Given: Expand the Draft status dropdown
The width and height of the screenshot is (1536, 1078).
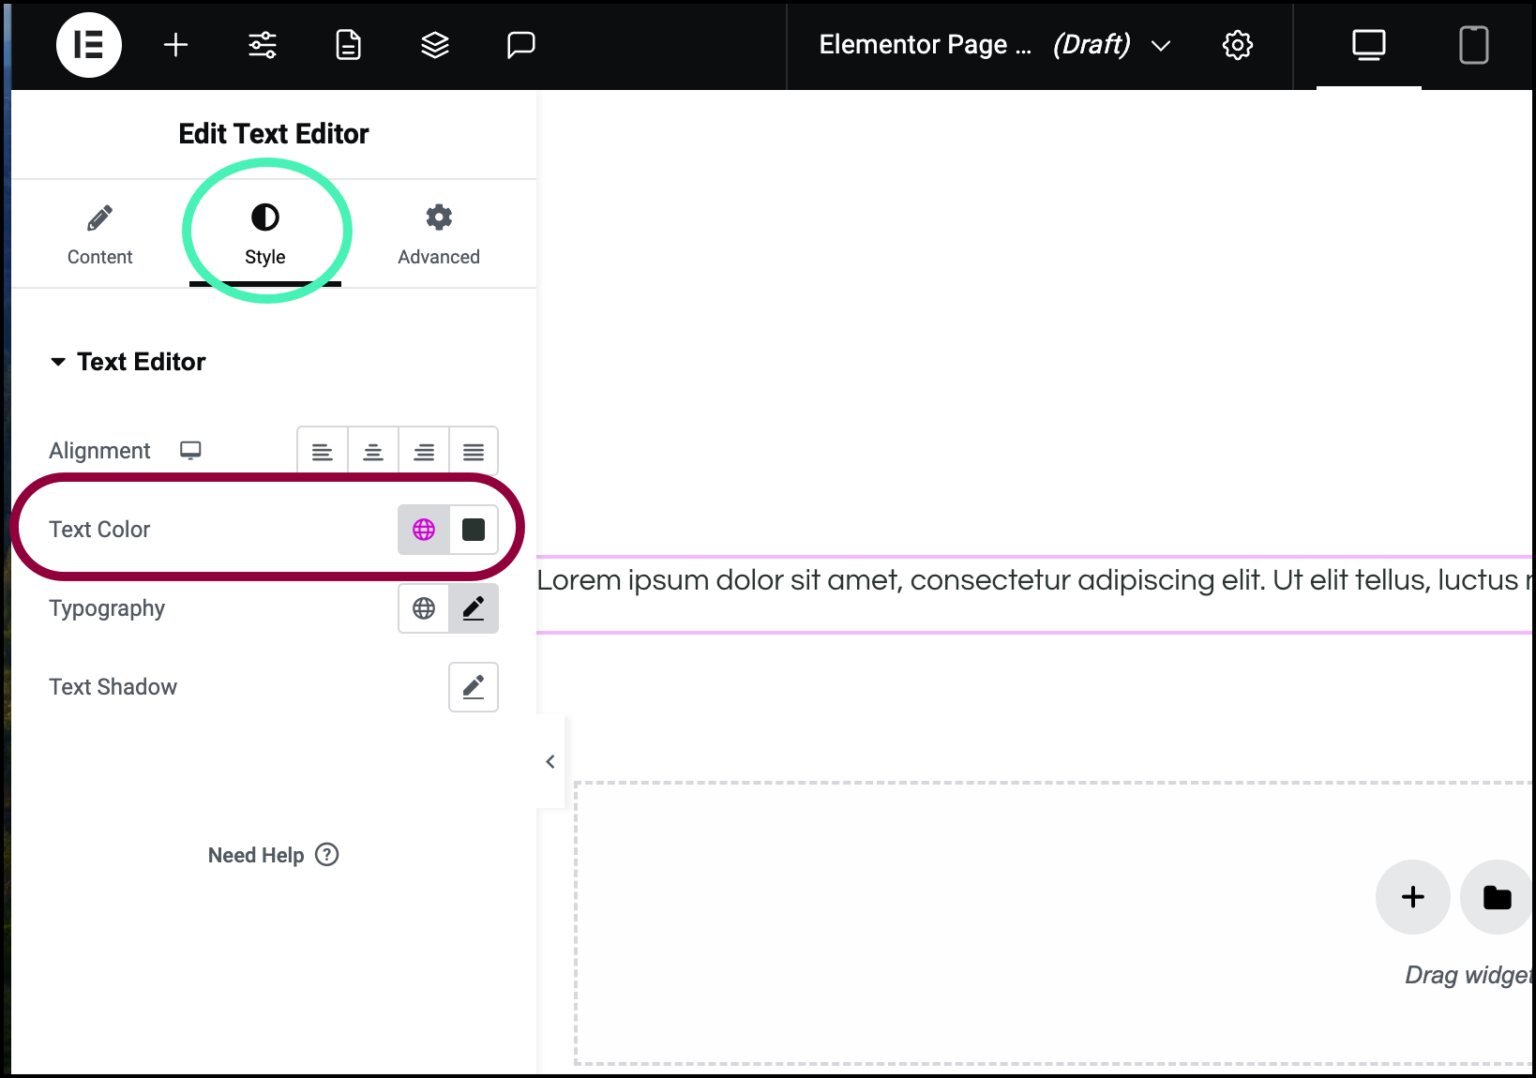Looking at the screenshot, I should (1161, 45).
